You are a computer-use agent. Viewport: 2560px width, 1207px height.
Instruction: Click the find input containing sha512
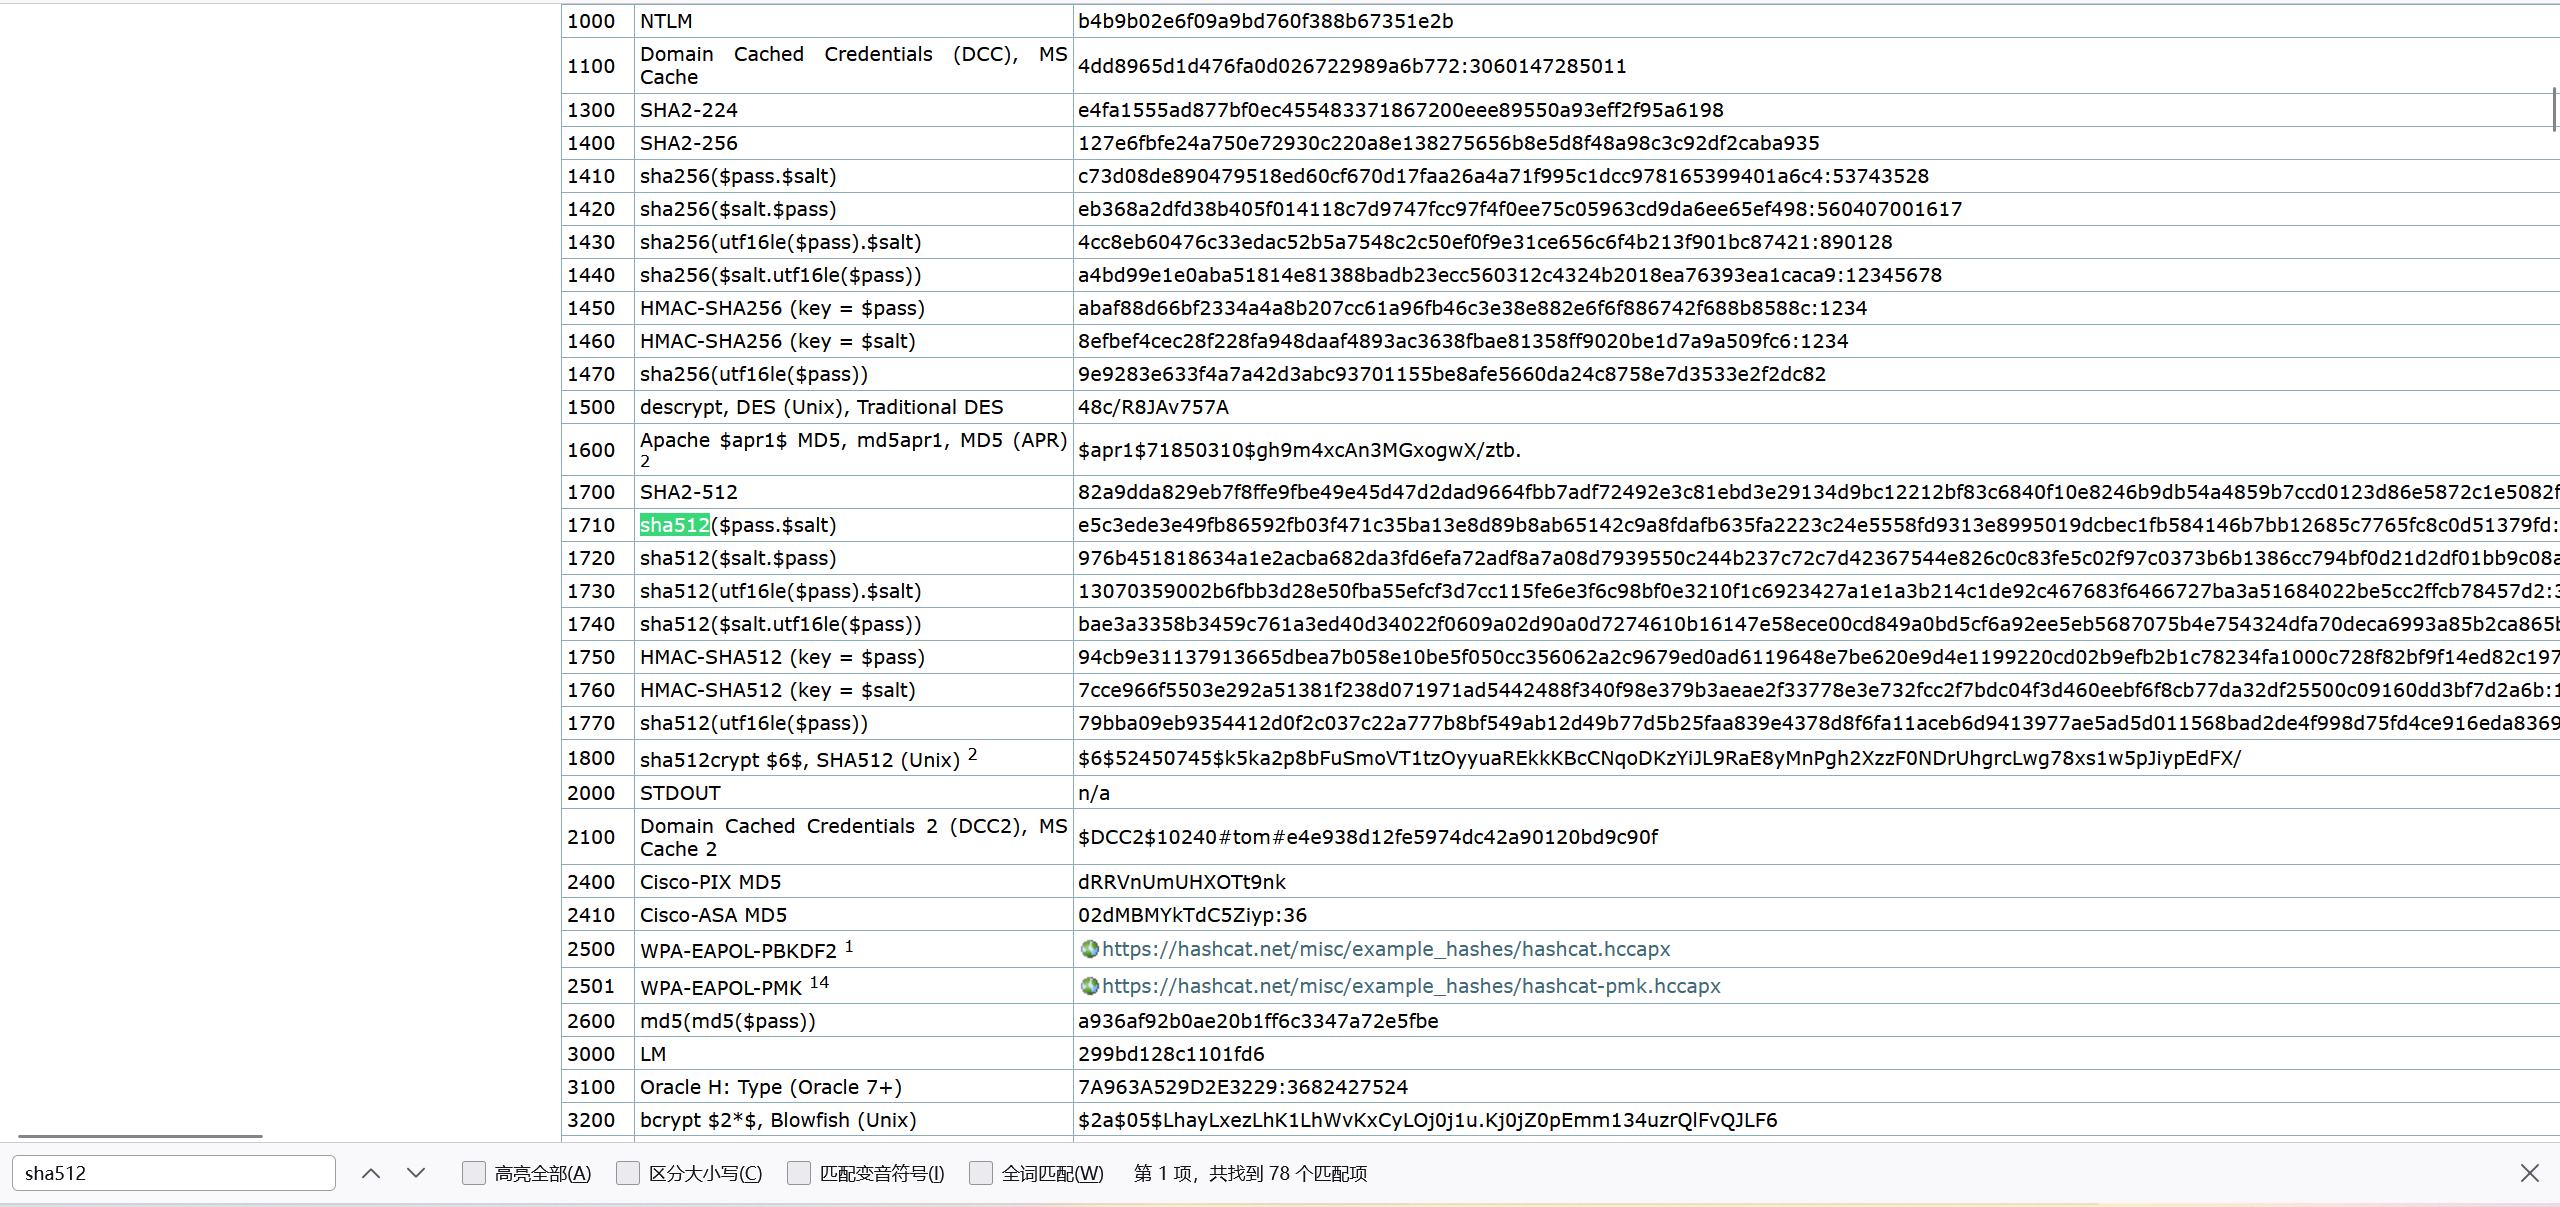click(x=173, y=1173)
